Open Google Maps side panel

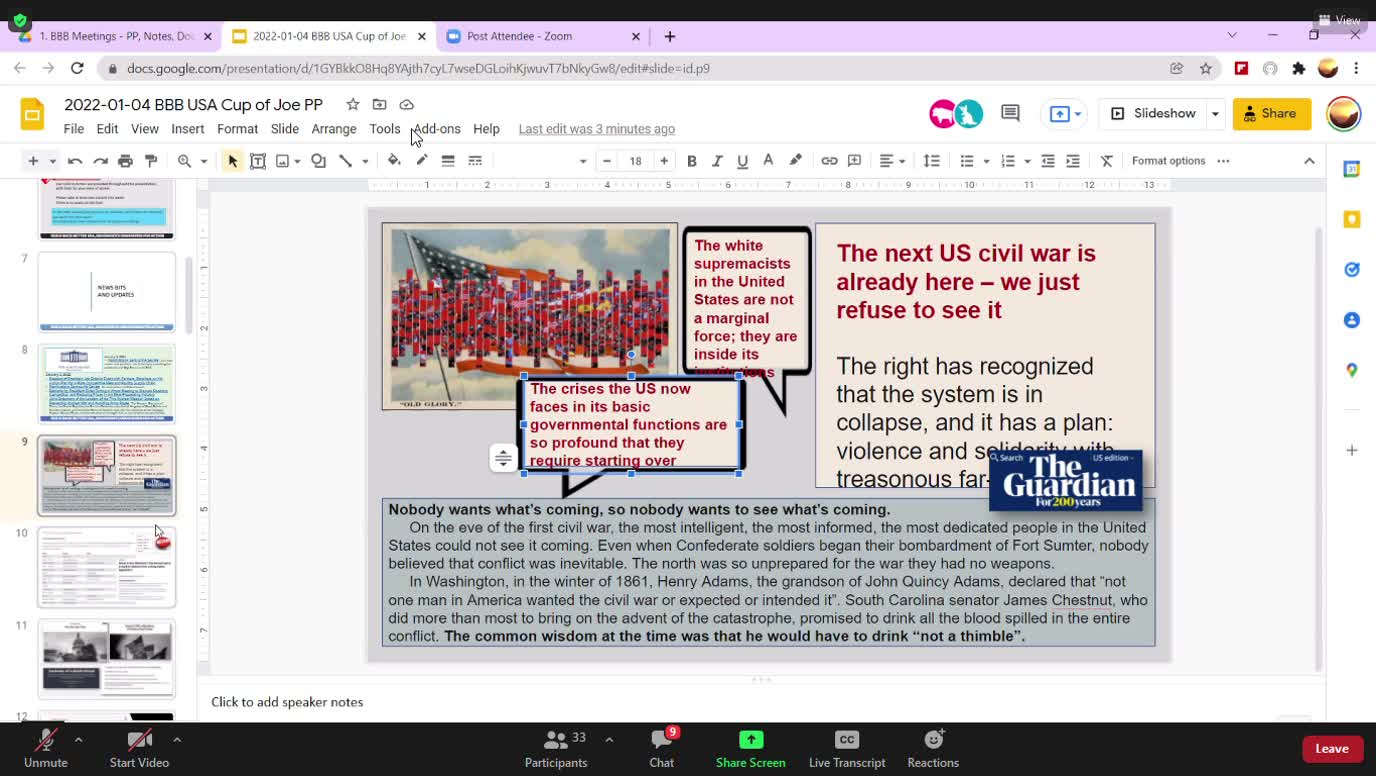1352,370
